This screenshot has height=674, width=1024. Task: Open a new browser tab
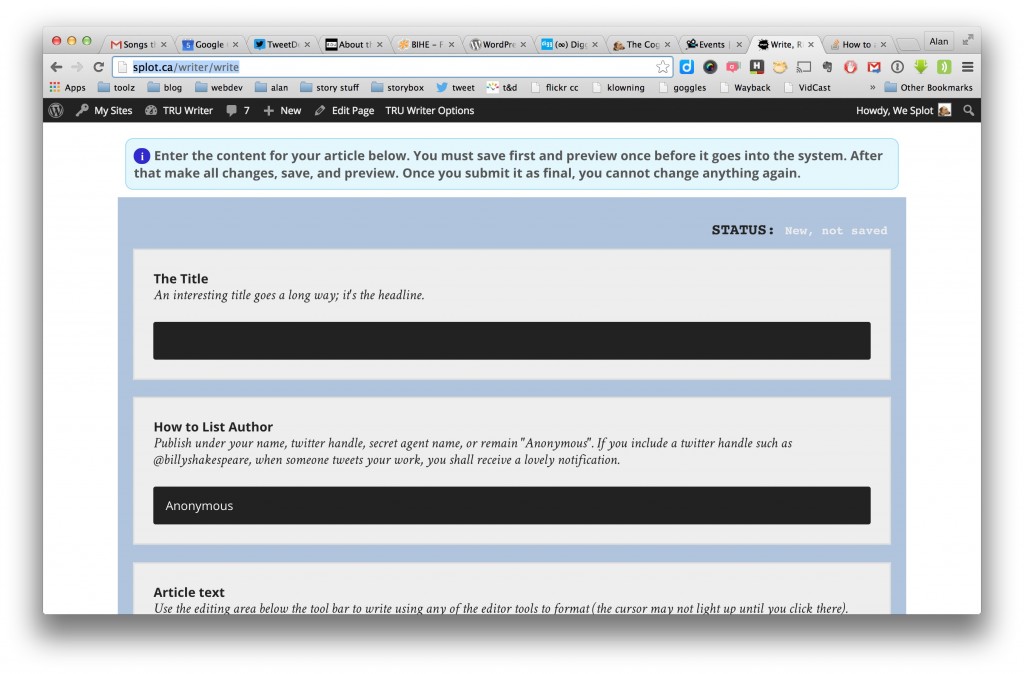pyautogui.click(x=908, y=44)
